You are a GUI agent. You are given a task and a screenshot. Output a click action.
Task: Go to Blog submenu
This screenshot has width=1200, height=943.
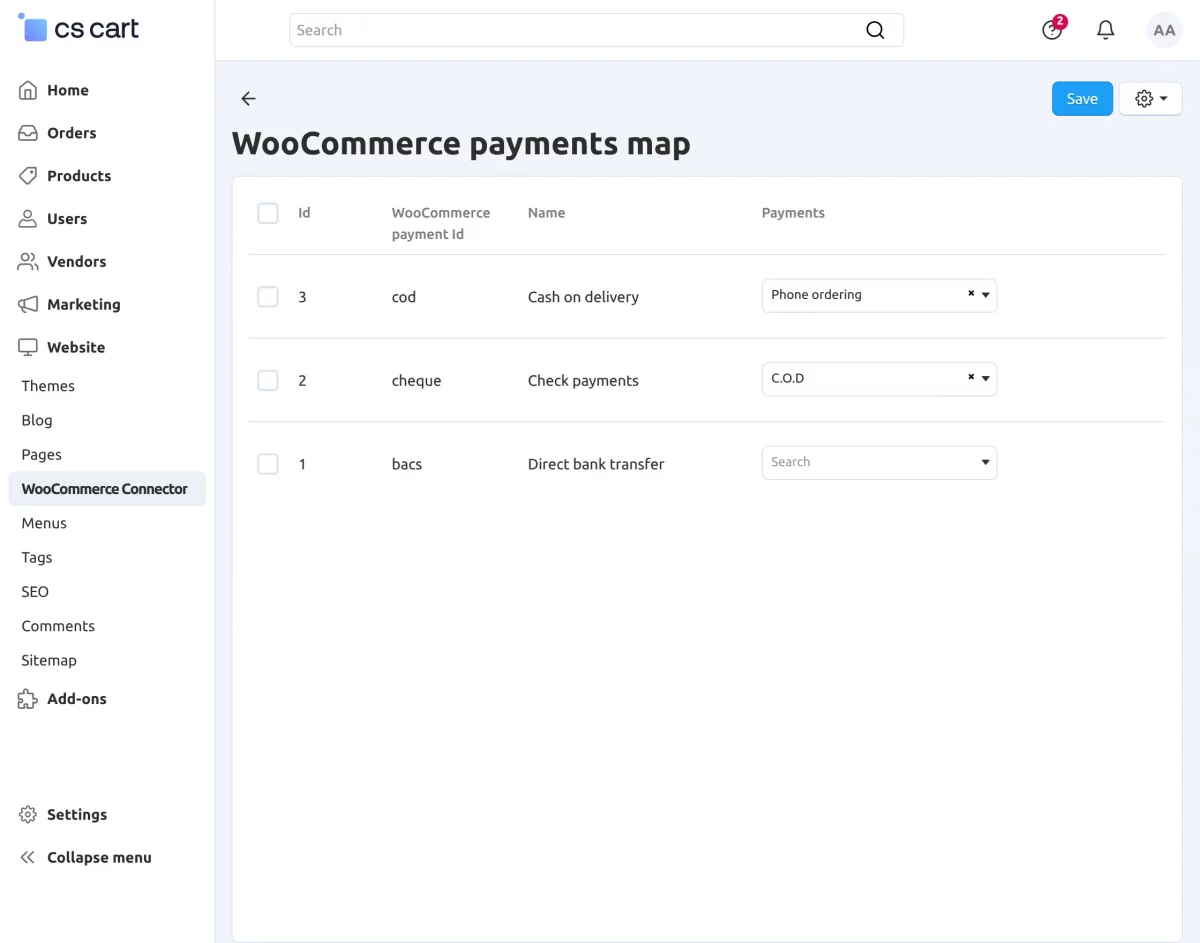[x=37, y=421]
